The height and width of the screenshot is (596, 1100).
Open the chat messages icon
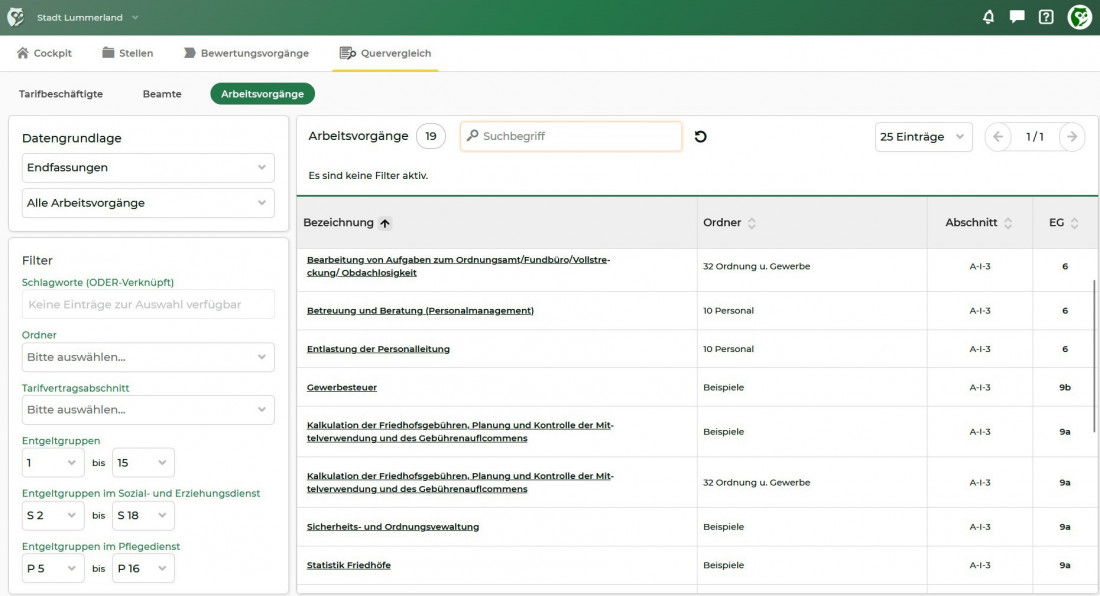(x=1017, y=17)
